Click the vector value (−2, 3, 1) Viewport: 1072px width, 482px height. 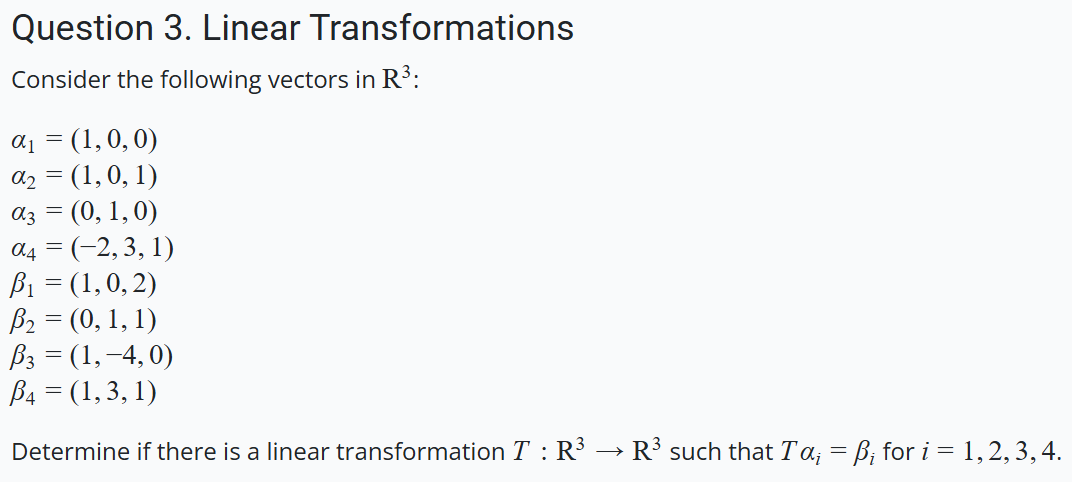pyautogui.click(x=122, y=248)
